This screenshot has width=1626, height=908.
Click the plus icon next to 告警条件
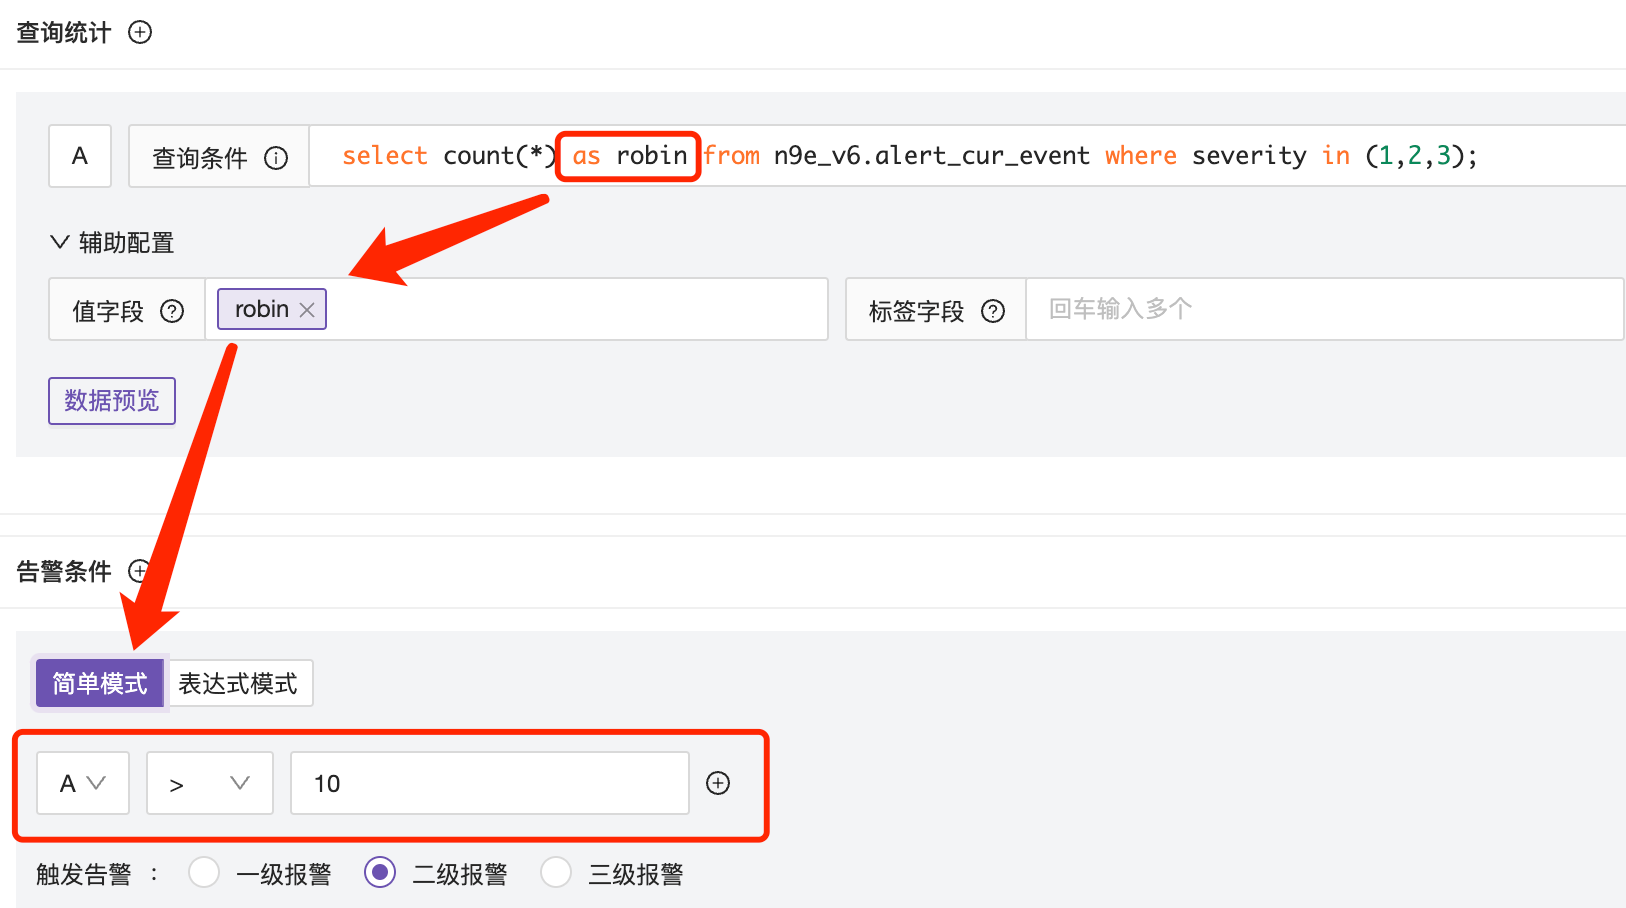140,571
